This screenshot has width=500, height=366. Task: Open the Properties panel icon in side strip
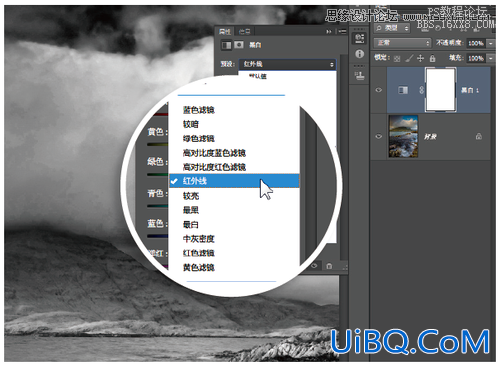click(x=359, y=38)
